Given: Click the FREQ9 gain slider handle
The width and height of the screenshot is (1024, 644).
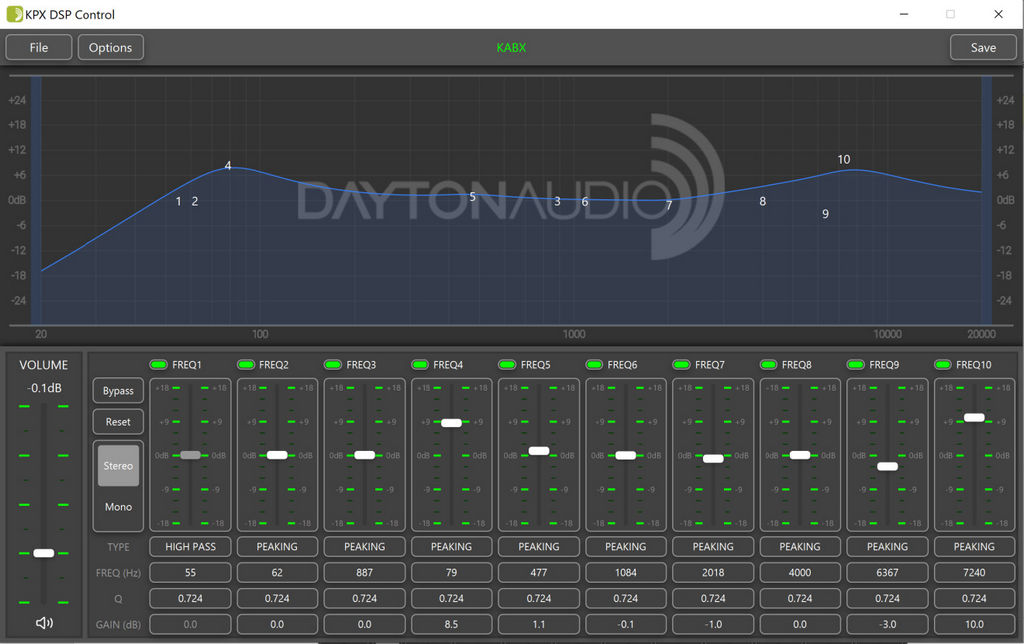Looking at the screenshot, I should 888,466.
